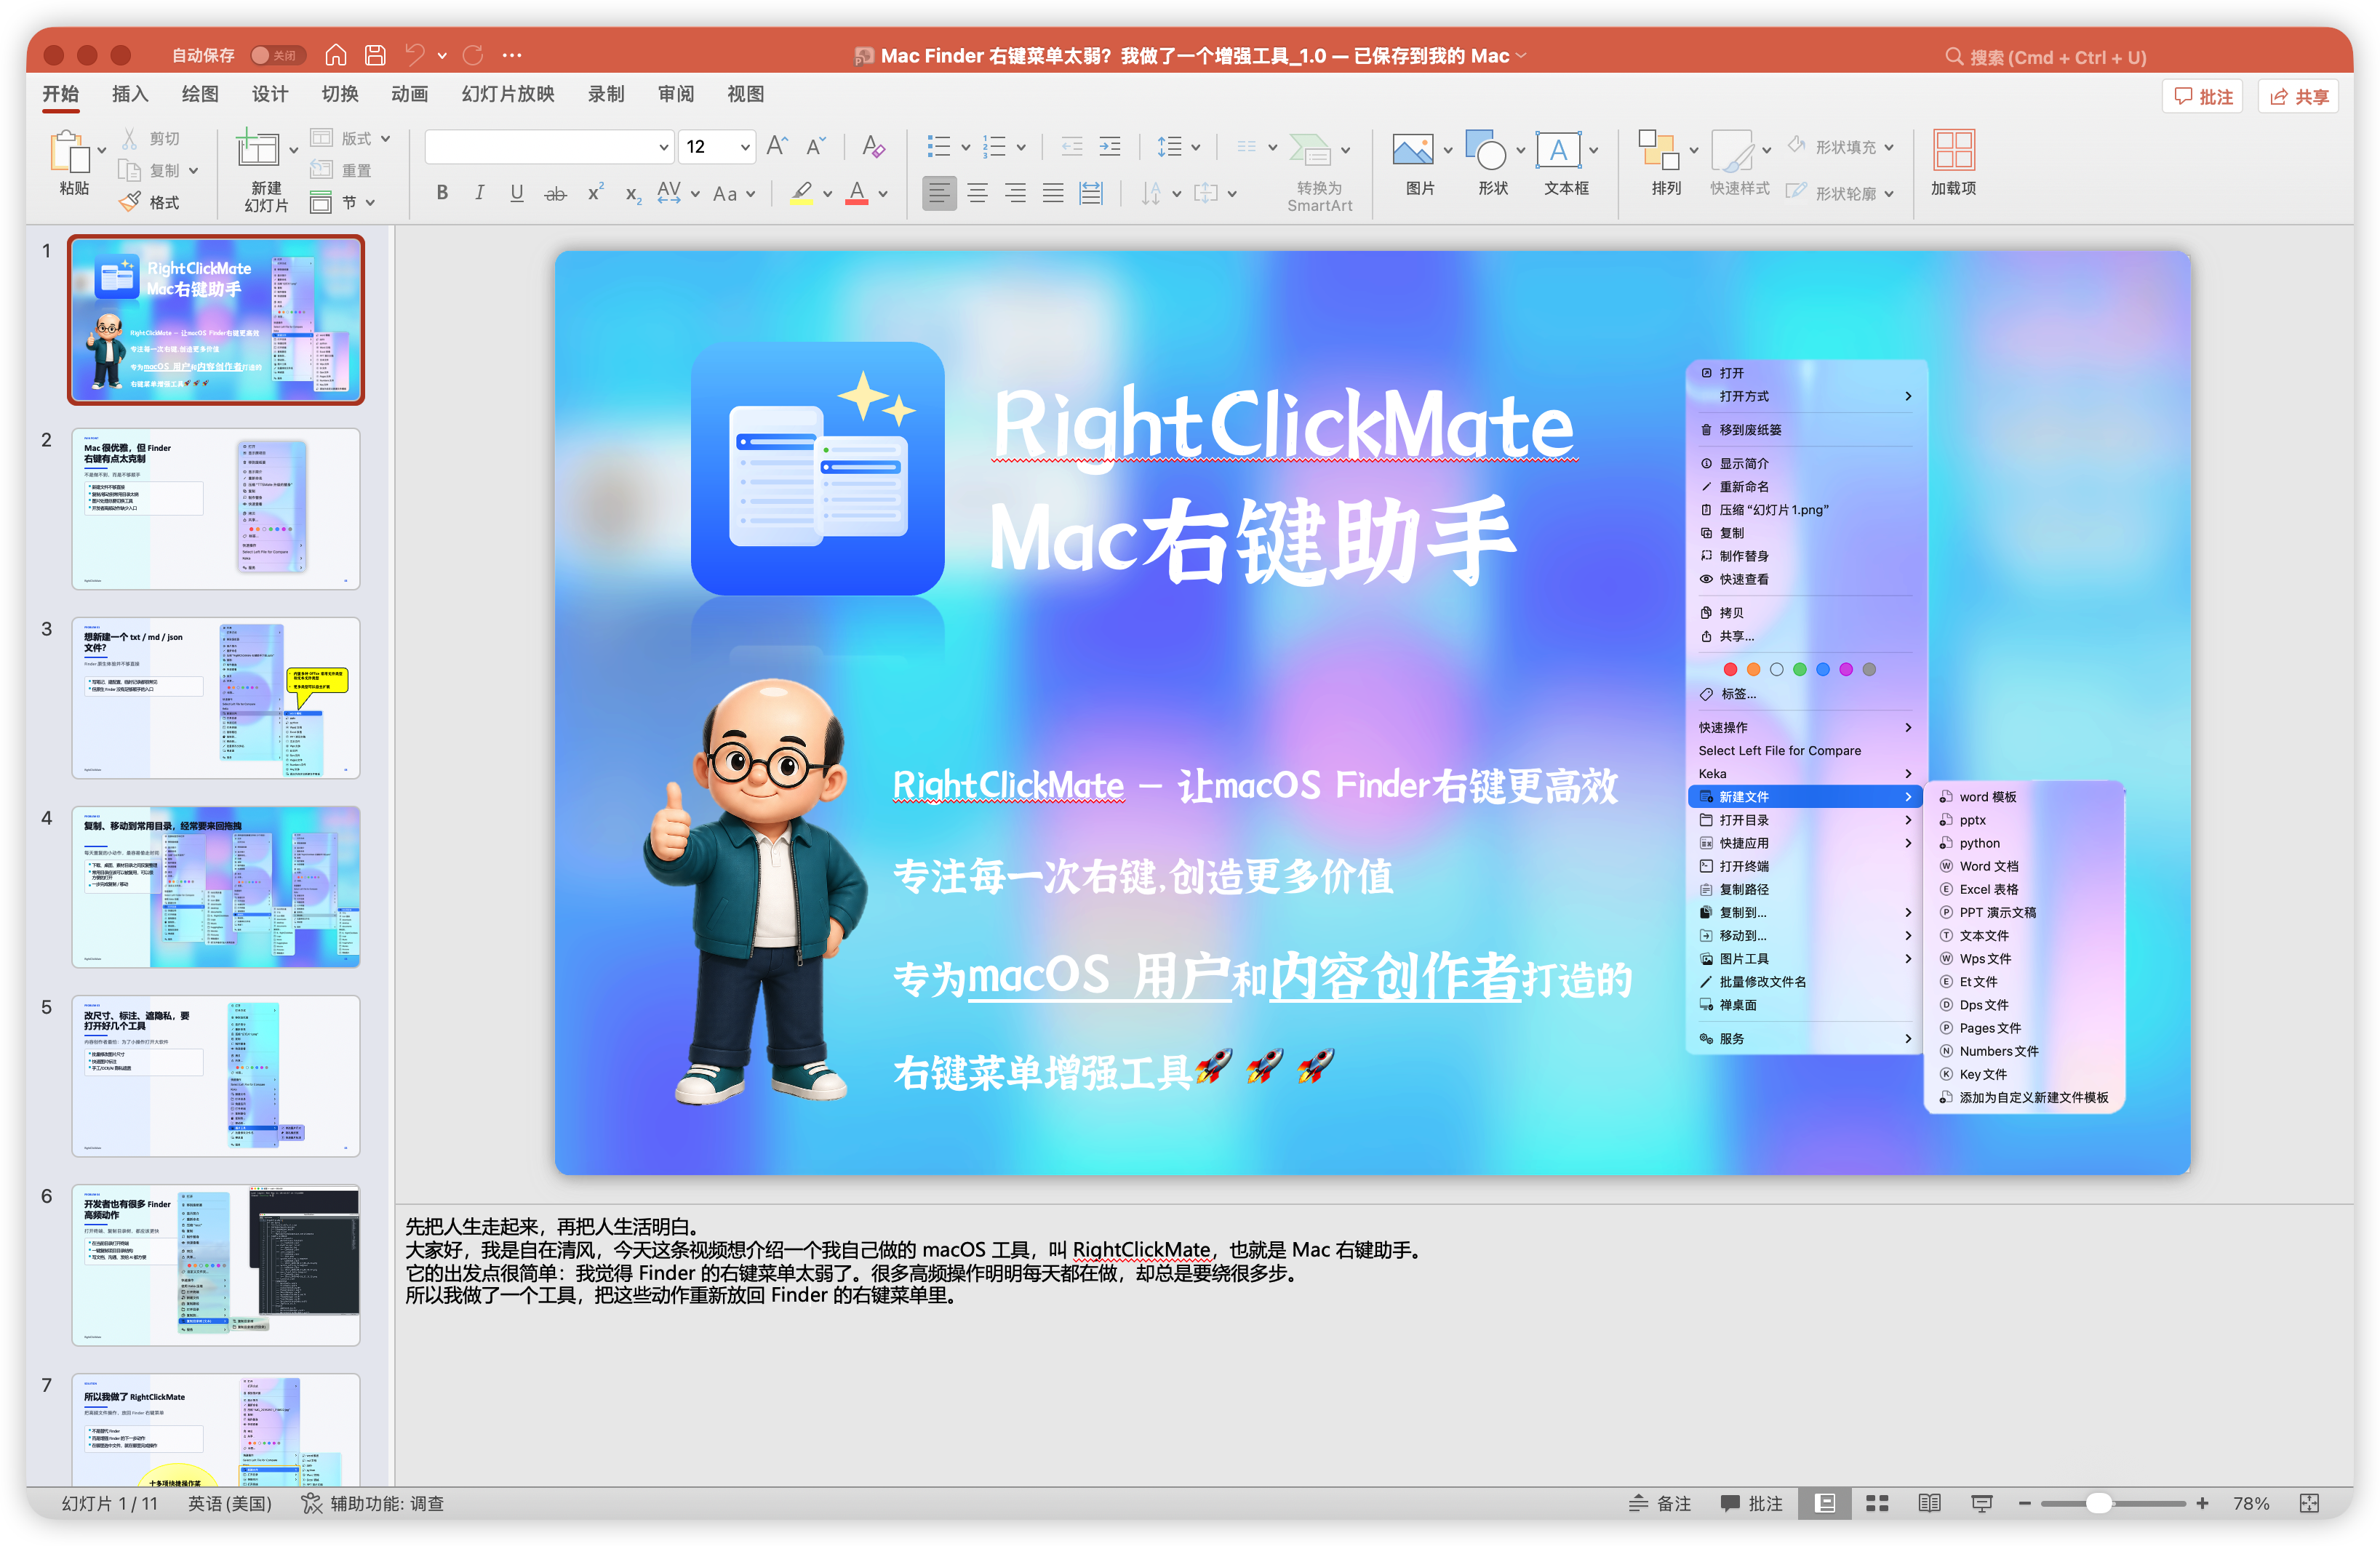The image size is (2380, 1546).
Task: Insert a shape with Shapes icon
Action: [1486, 150]
